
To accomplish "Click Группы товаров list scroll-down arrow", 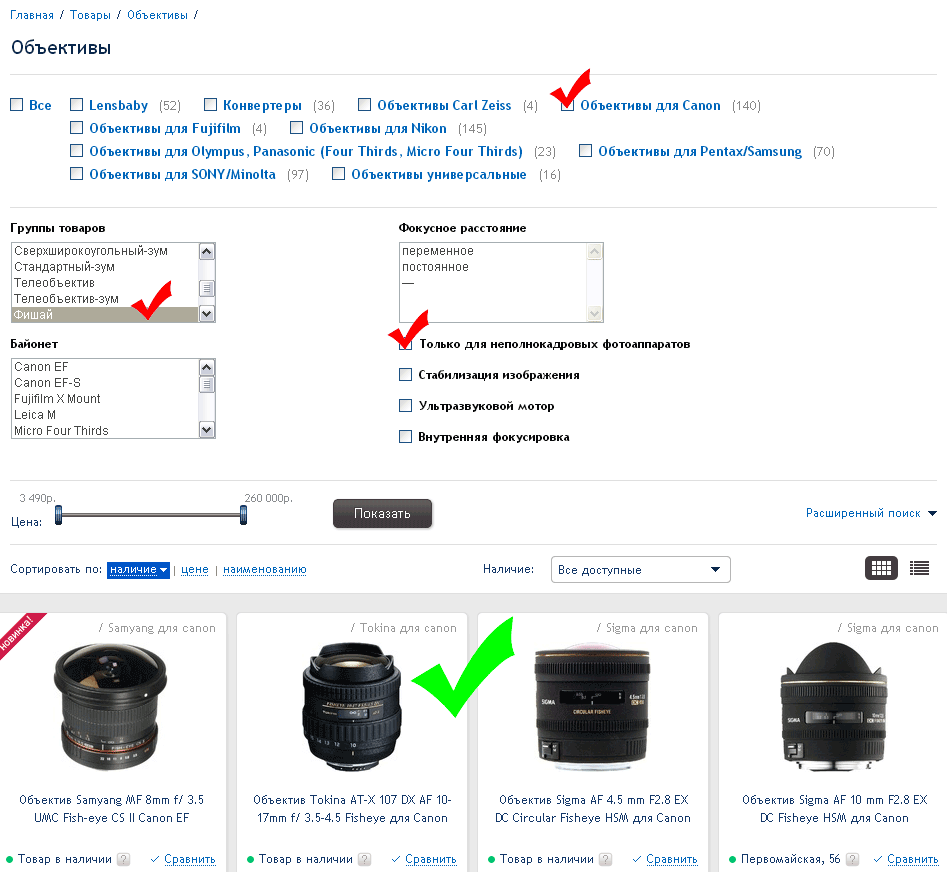I will [207, 313].
